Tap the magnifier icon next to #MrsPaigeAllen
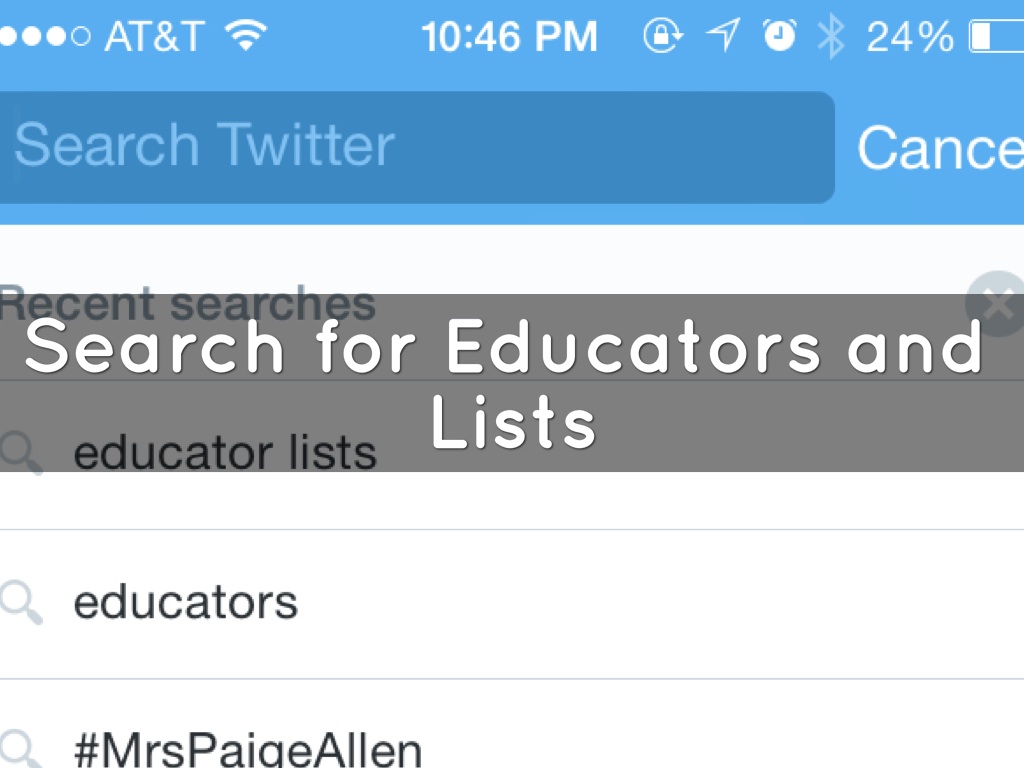This screenshot has height=768, width=1024. [x=20, y=748]
